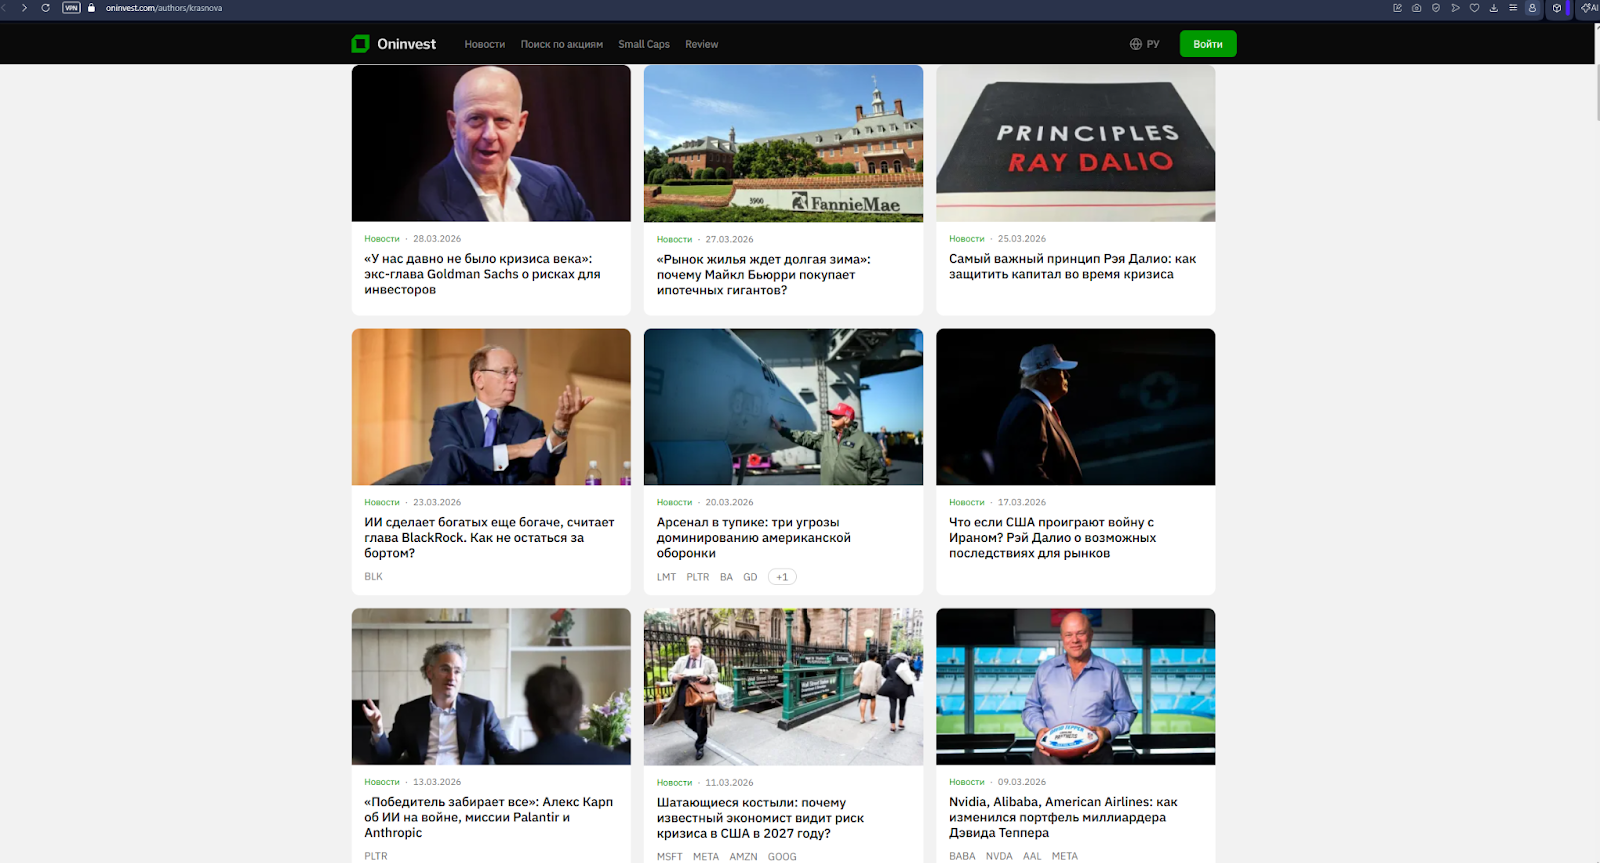Click the BLK ticker tag
The height and width of the screenshot is (863, 1600).
point(373,577)
